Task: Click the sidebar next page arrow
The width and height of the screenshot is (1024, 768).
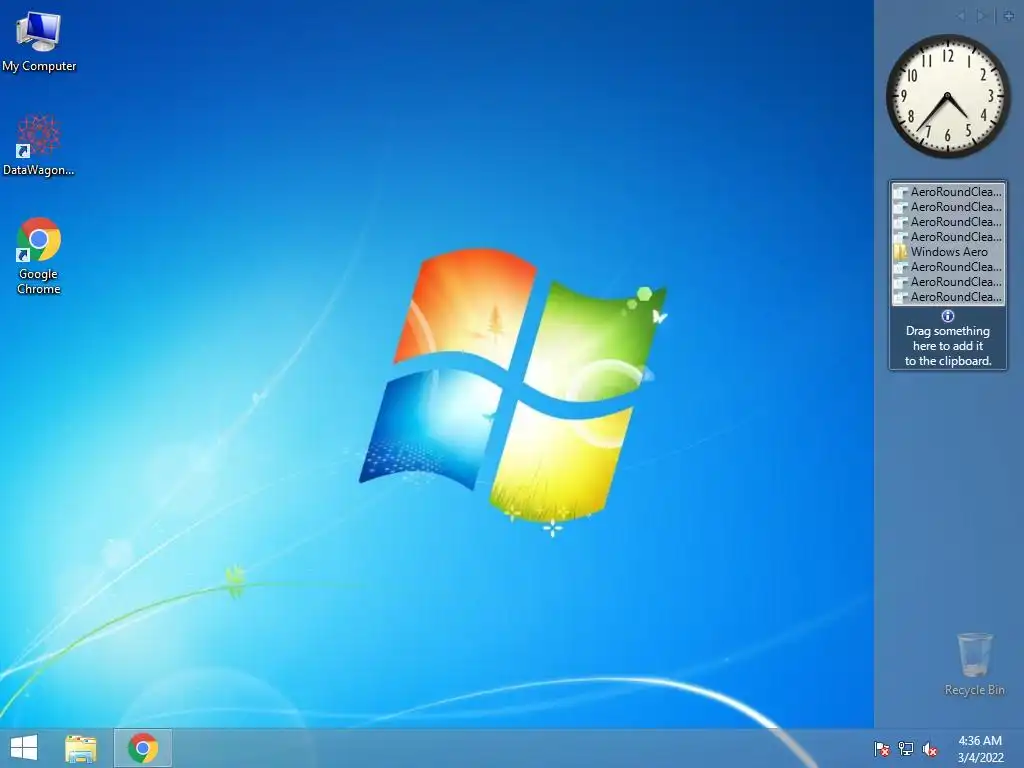Action: click(981, 16)
